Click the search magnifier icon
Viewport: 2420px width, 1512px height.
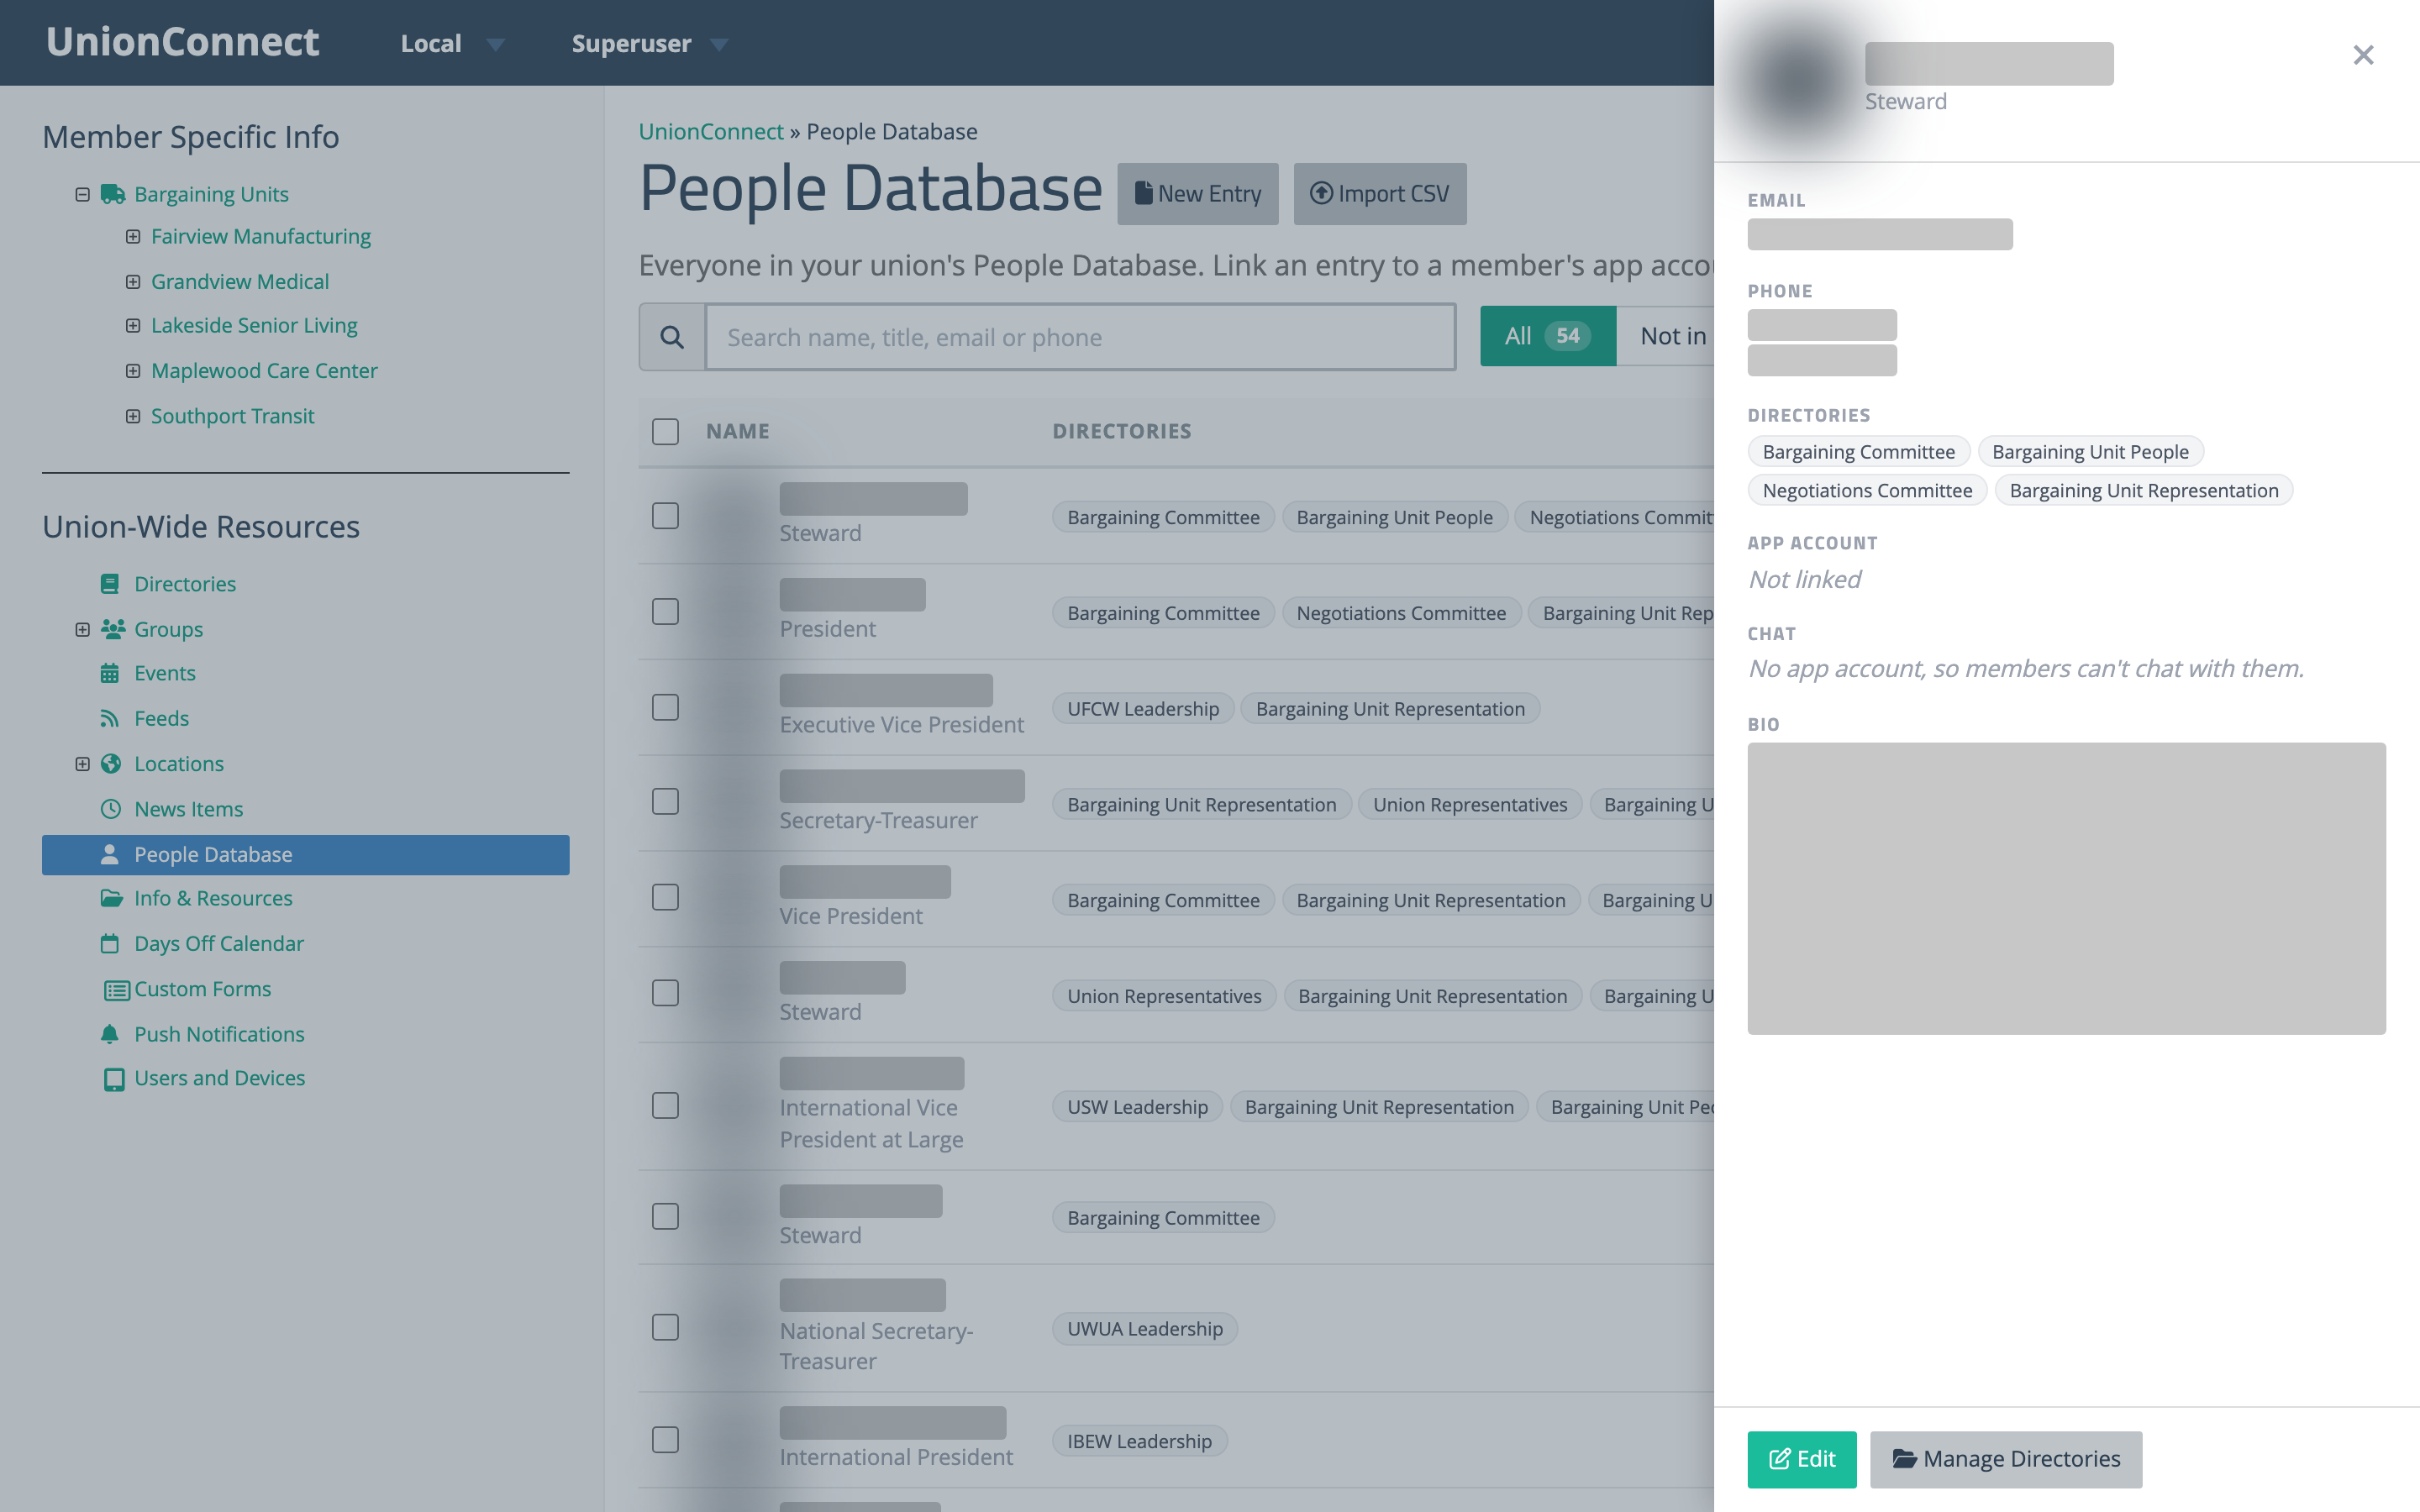pos(672,338)
